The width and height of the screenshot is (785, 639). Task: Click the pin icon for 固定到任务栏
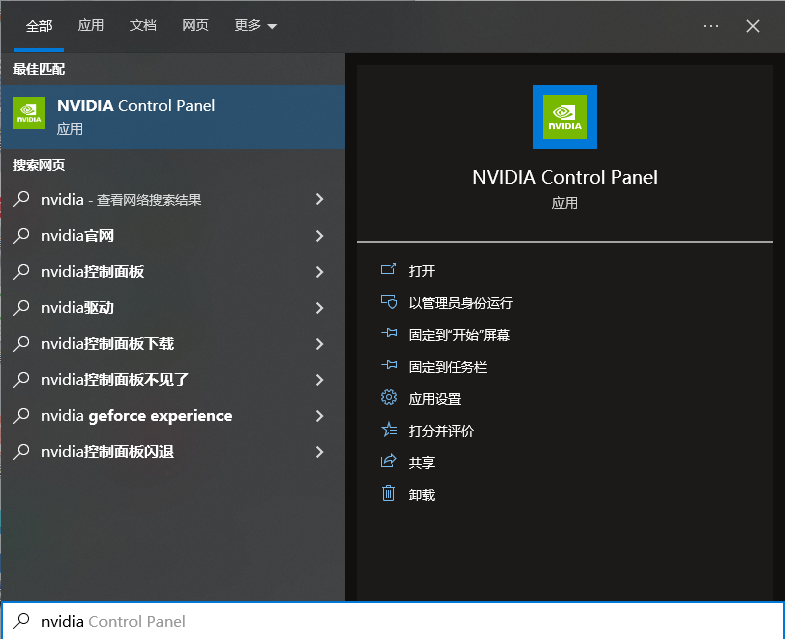(388, 366)
